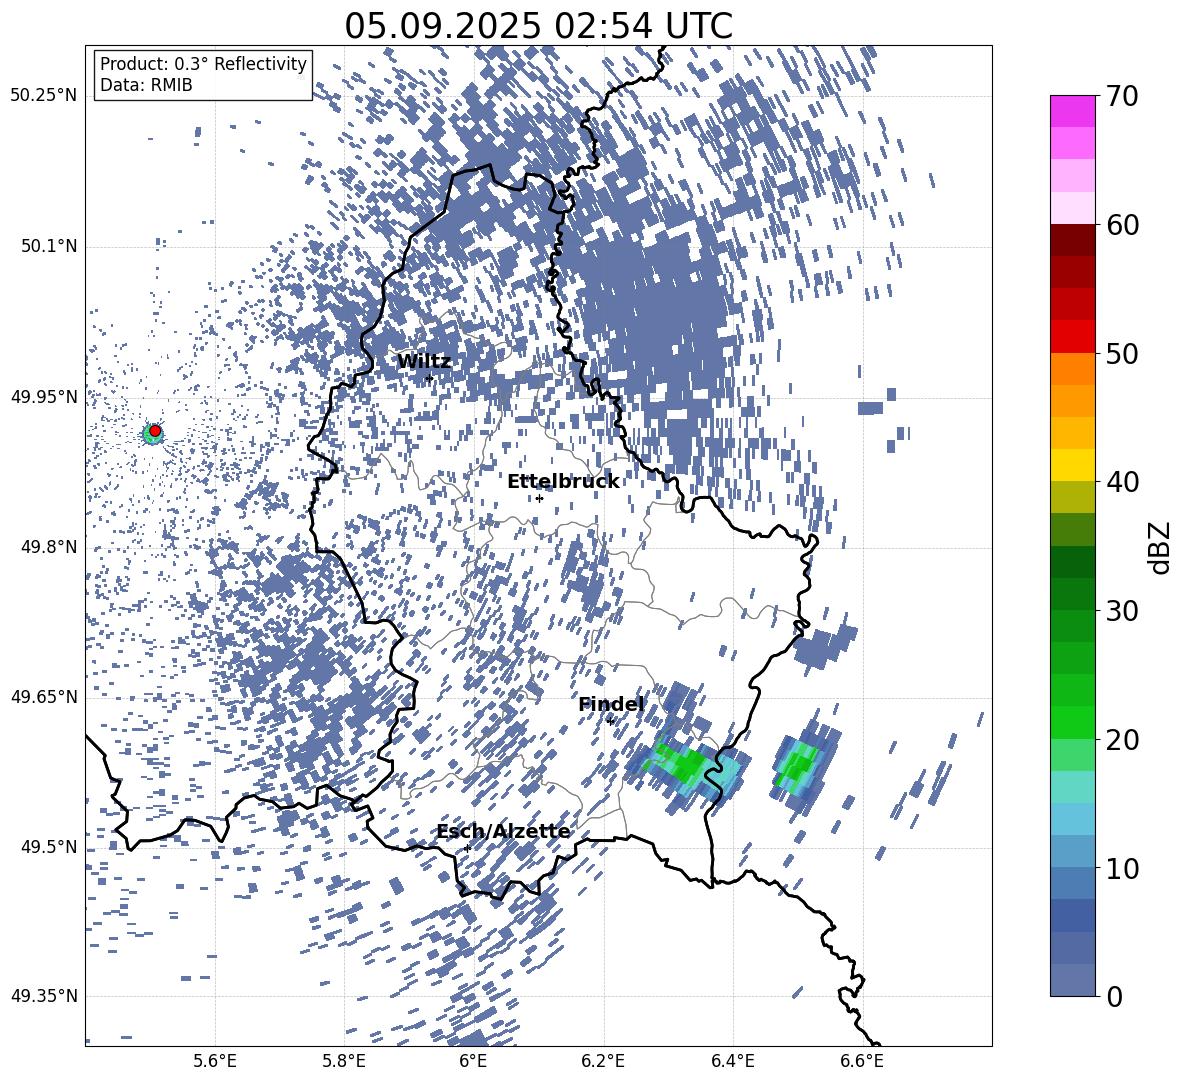
Task: Click the 49.65°N latitude label
Action: (x=44, y=697)
